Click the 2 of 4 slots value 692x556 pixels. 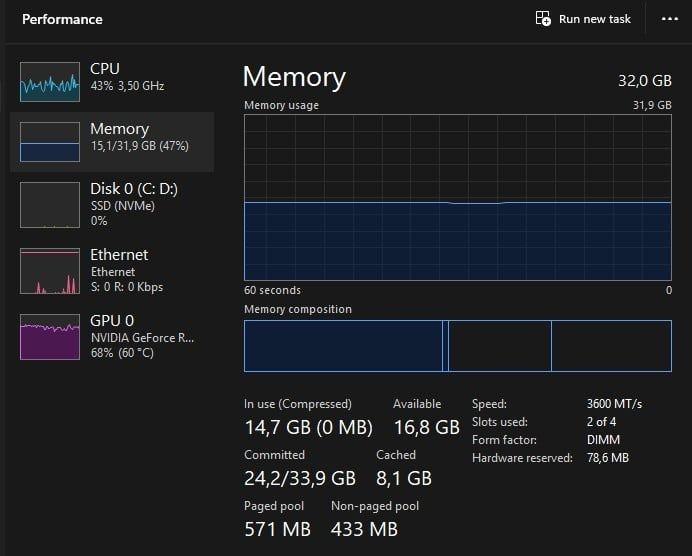click(x=601, y=422)
